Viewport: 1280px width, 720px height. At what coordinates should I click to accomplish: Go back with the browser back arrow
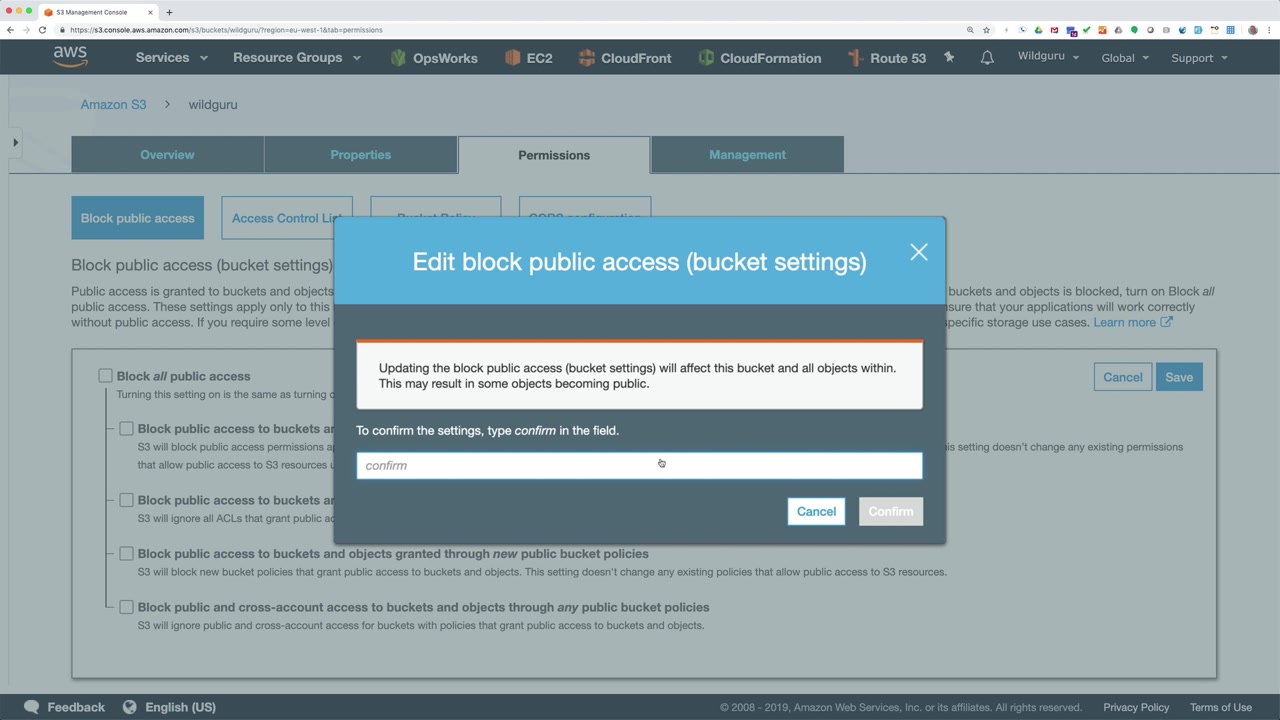tap(11, 30)
